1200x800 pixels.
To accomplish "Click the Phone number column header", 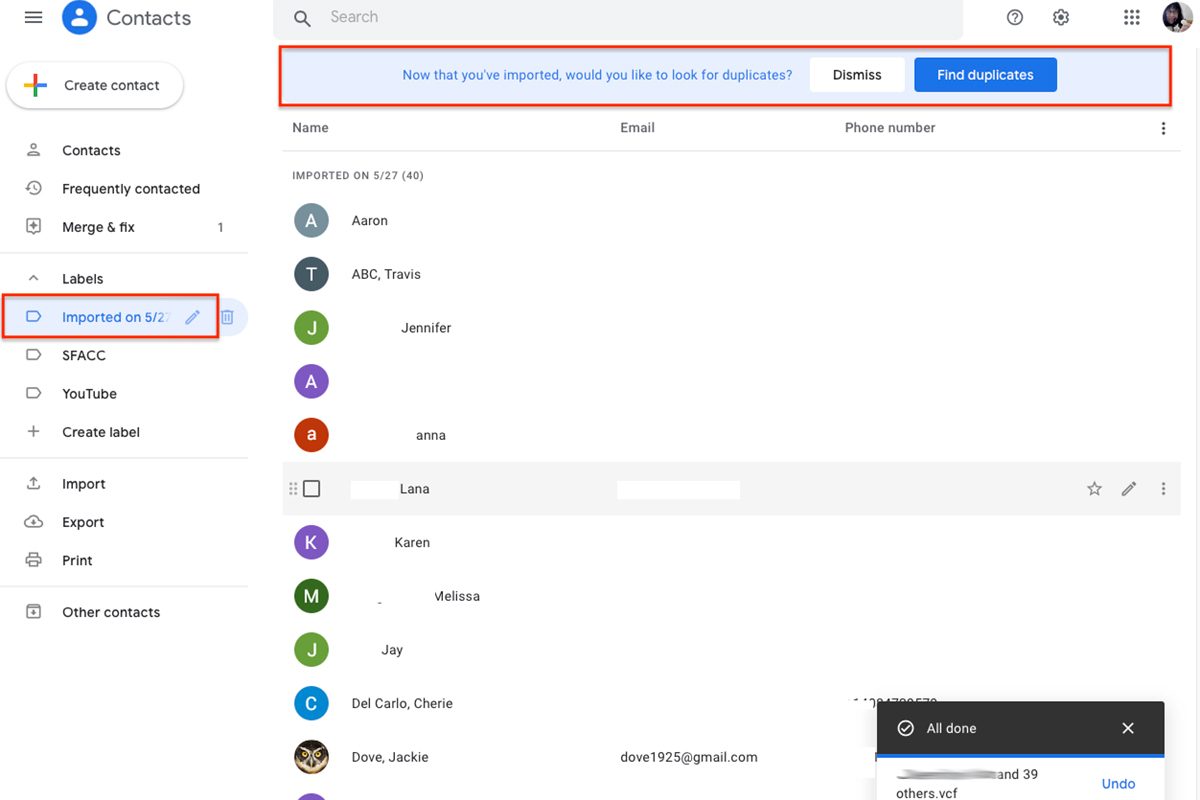I will [x=890, y=128].
